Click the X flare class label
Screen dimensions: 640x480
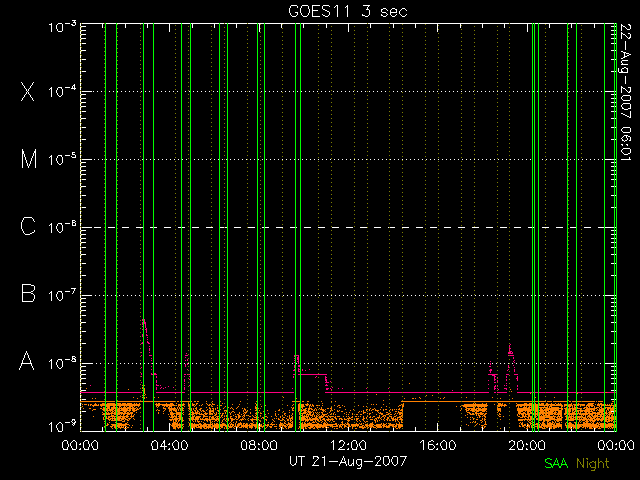coord(27,91)
